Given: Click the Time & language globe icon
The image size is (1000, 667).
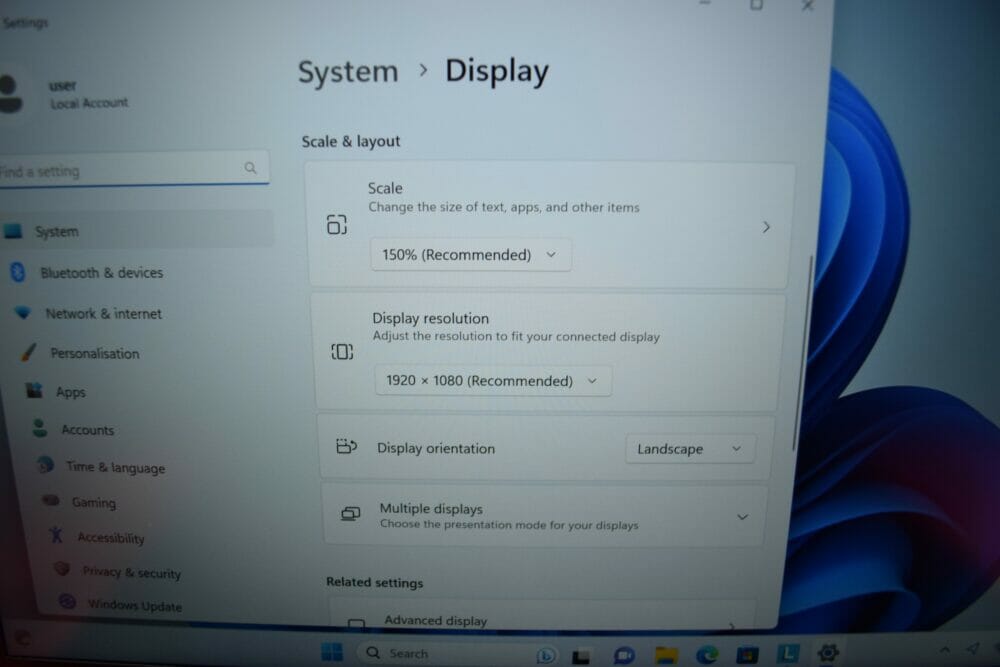Looking at the screenshot, I should pos(45,465).
